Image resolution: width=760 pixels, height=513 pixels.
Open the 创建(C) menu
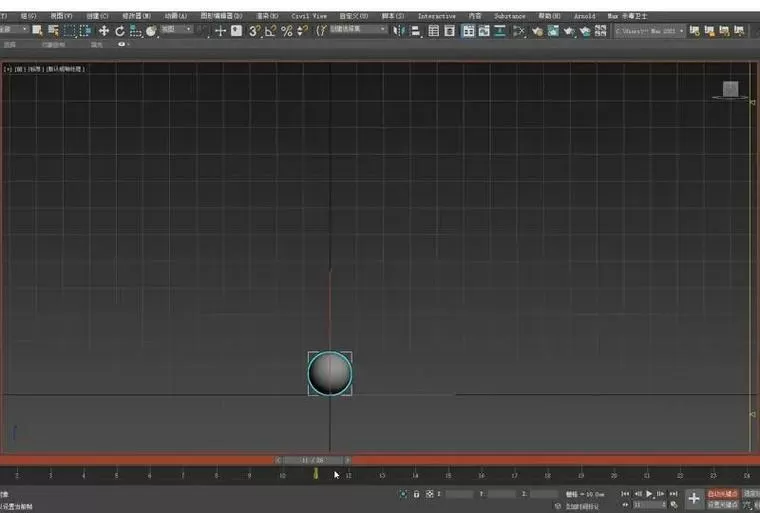pyautogui.click(x=97, y=16)
